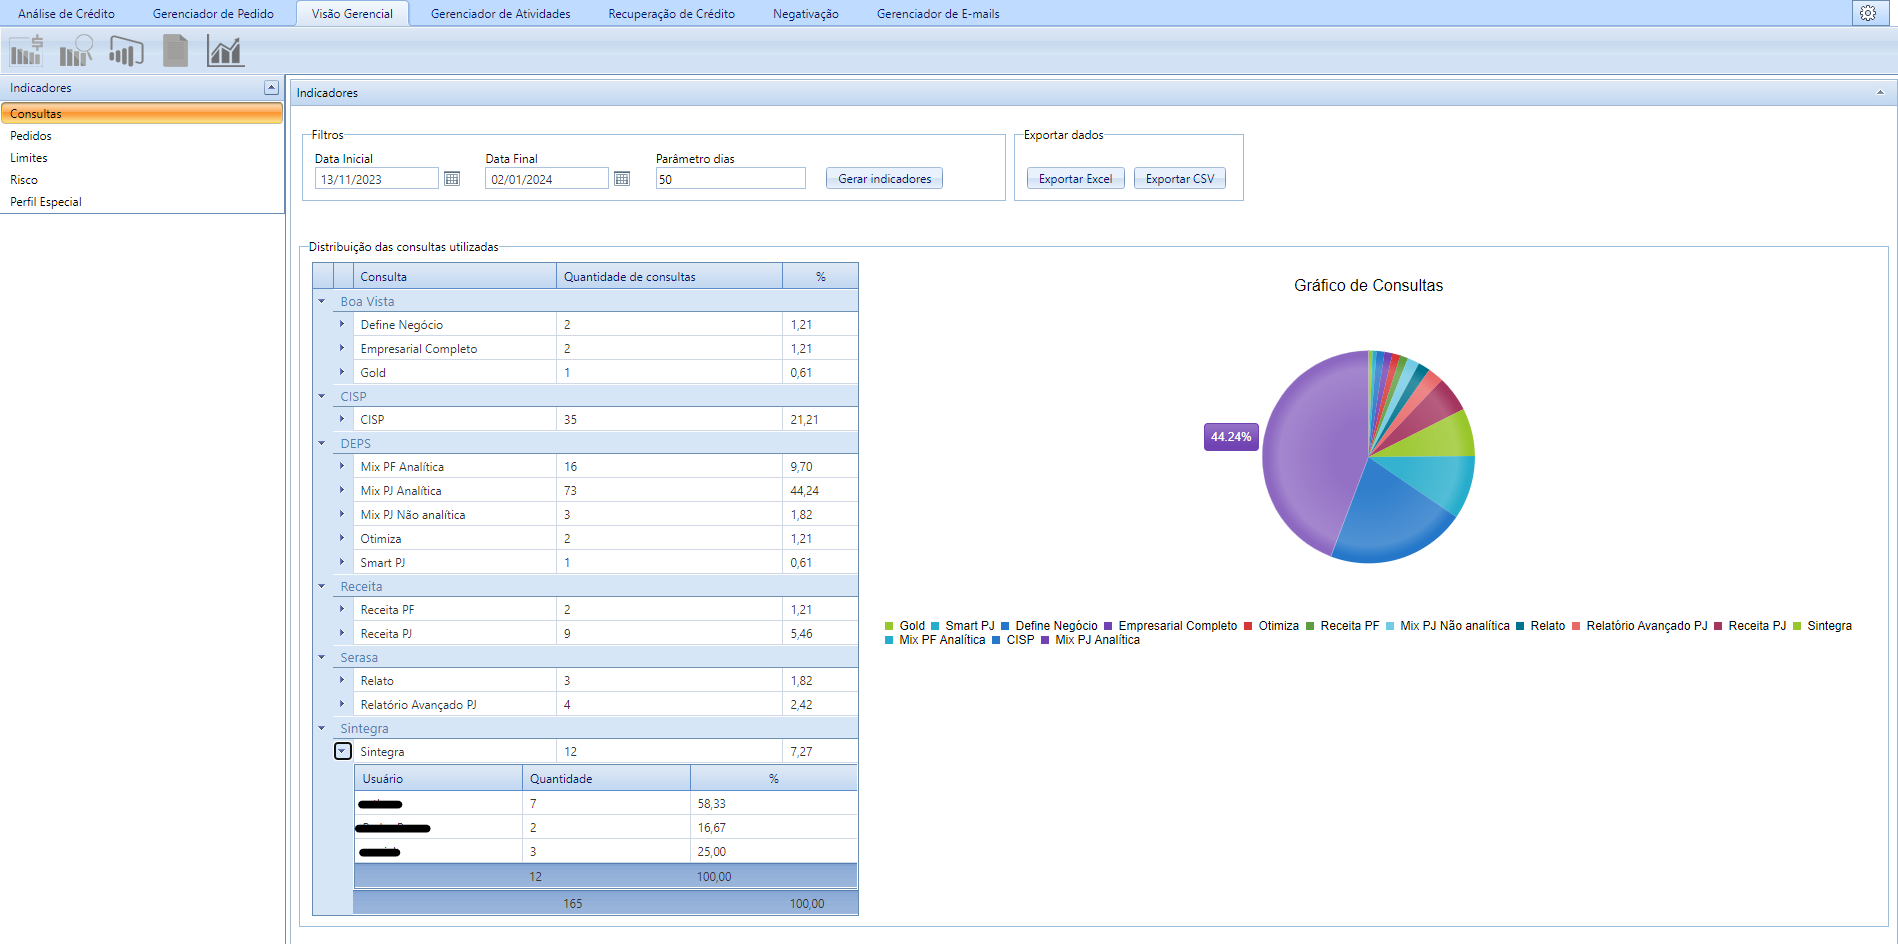Select Limites indicator
Screen dimensions: 1898x944
(x=142, y=157)
